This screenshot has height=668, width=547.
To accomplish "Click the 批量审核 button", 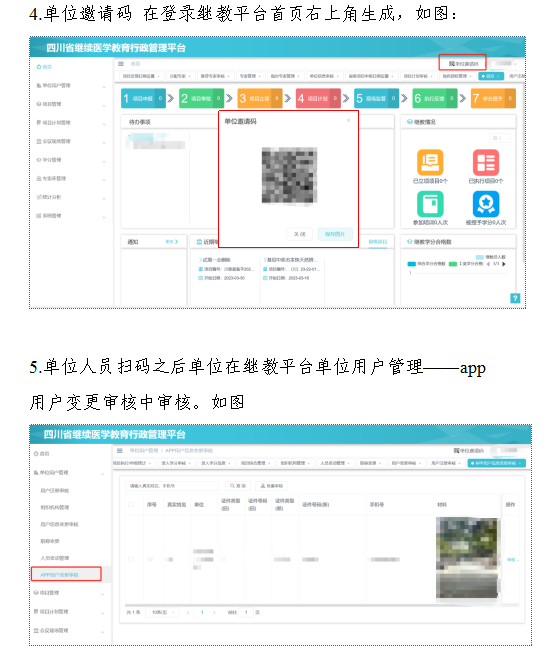I will 271,486.
